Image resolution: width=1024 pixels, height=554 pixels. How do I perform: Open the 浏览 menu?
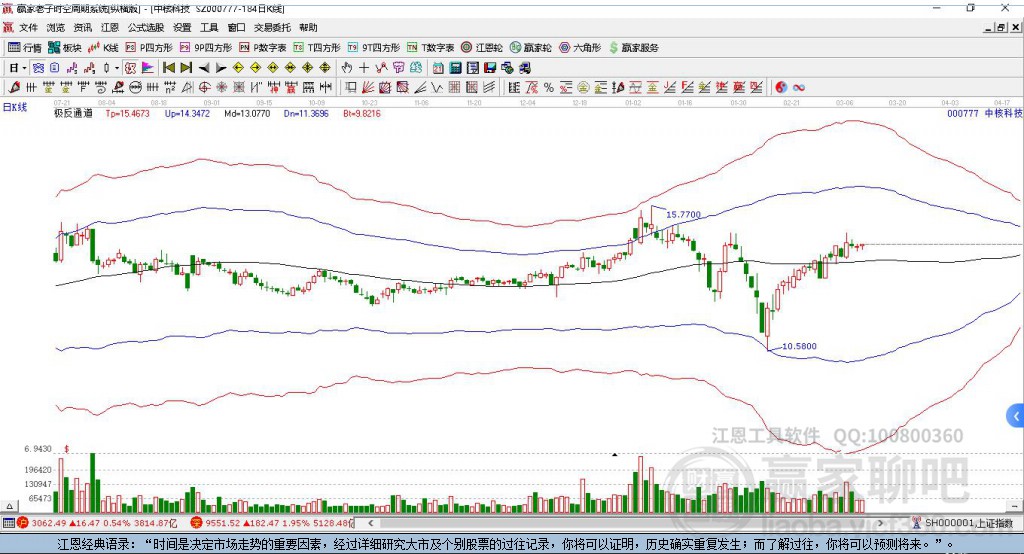tap(56, 27)
